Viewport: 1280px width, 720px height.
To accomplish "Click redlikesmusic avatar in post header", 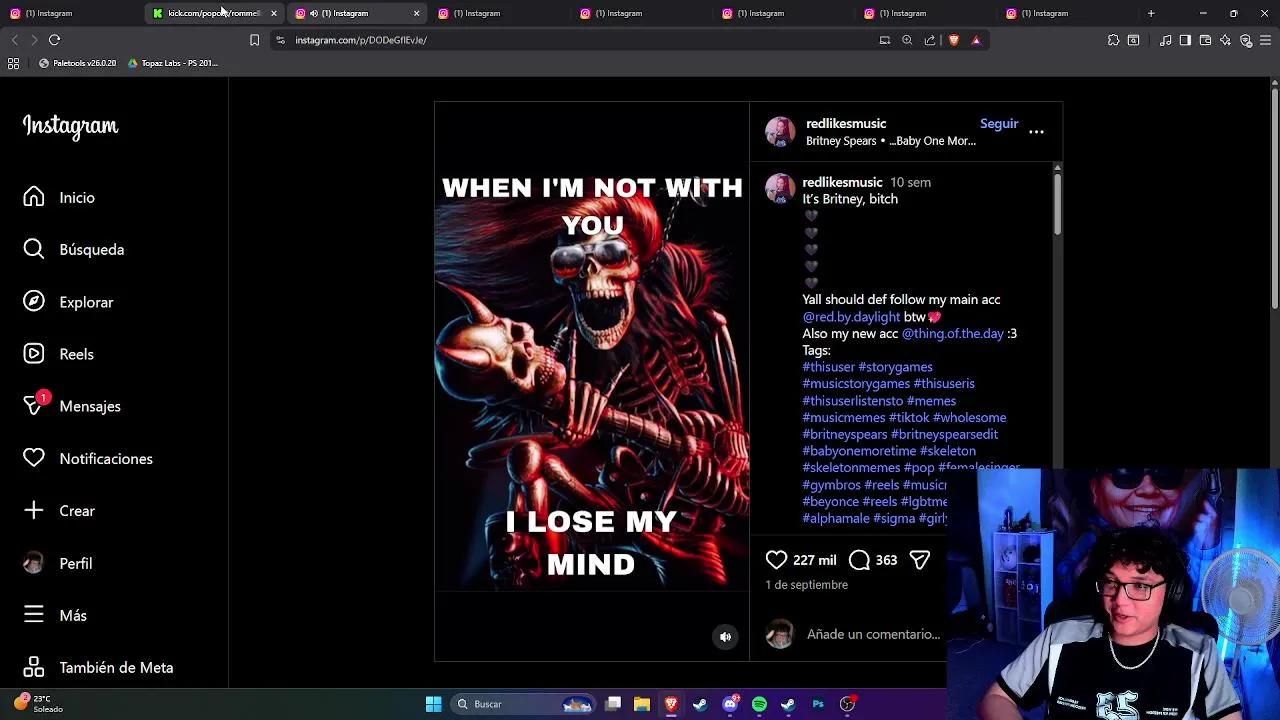I will [780, 132].
